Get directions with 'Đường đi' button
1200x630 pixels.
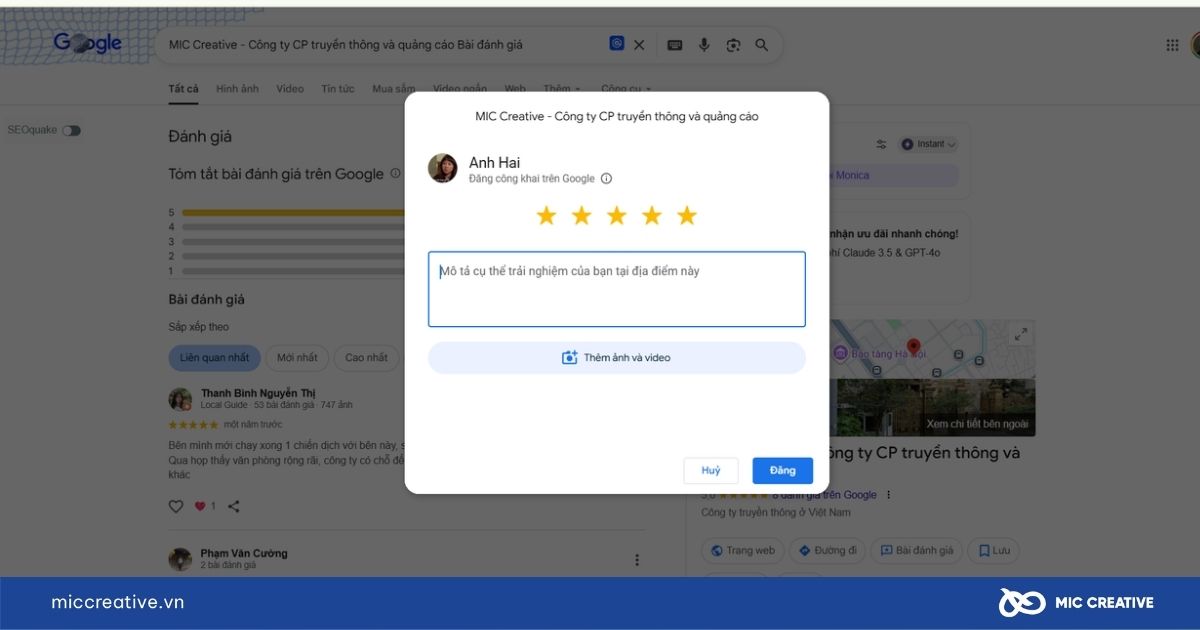pos(827,550)
